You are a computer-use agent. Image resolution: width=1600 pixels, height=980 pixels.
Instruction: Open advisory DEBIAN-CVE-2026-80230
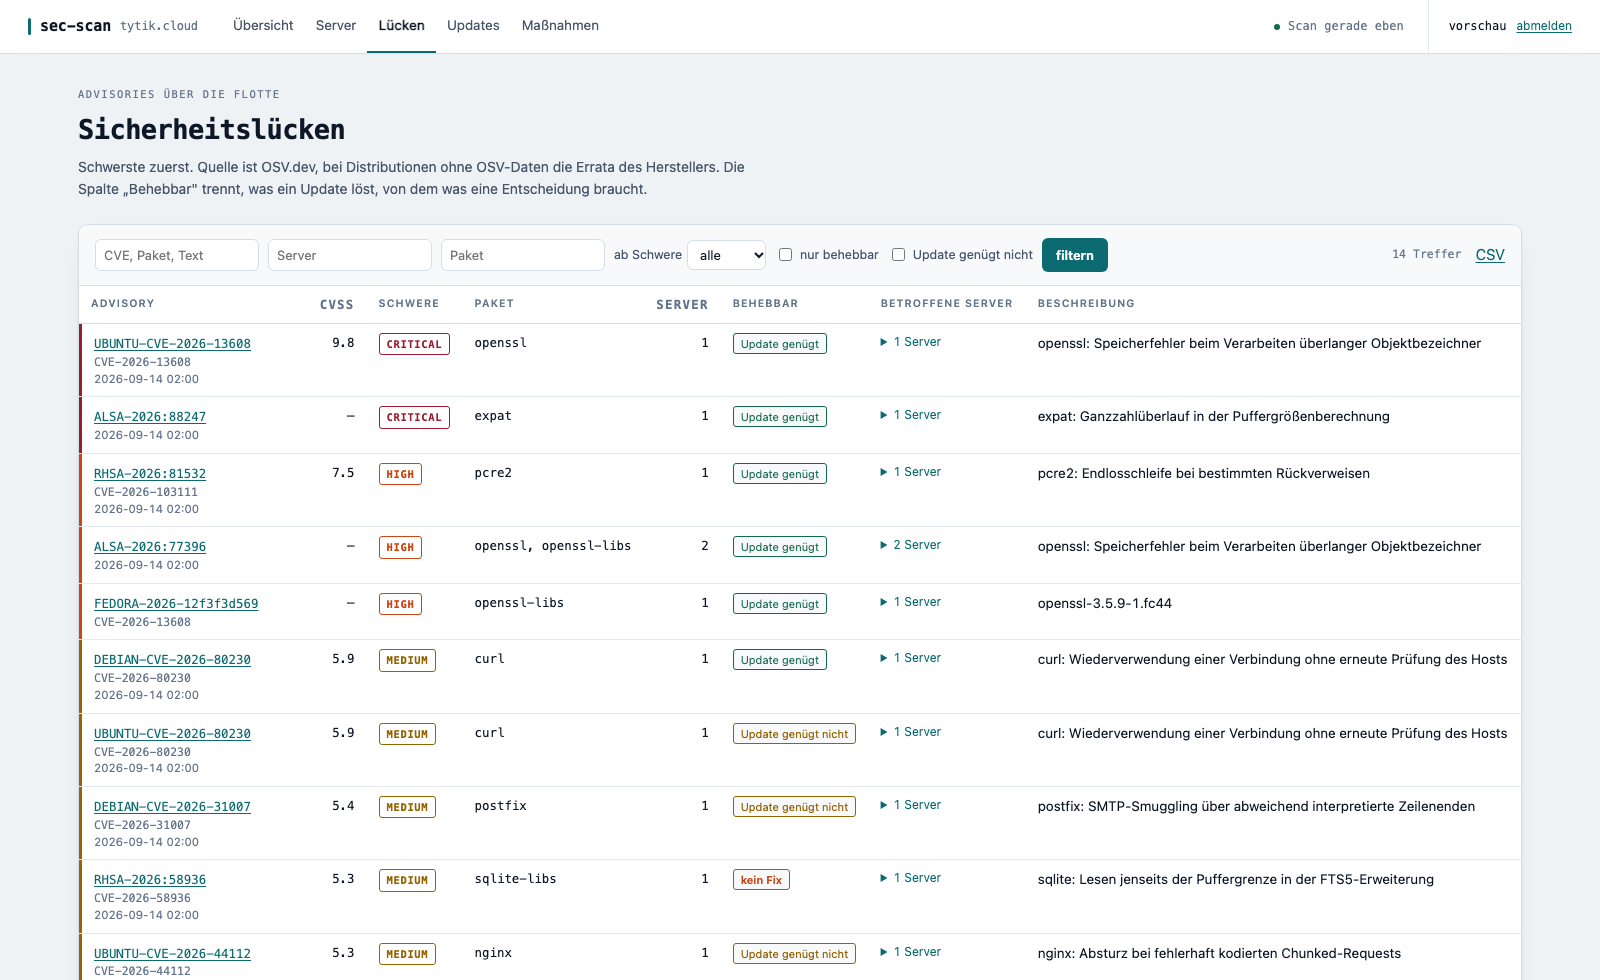(x=172, y=660)
